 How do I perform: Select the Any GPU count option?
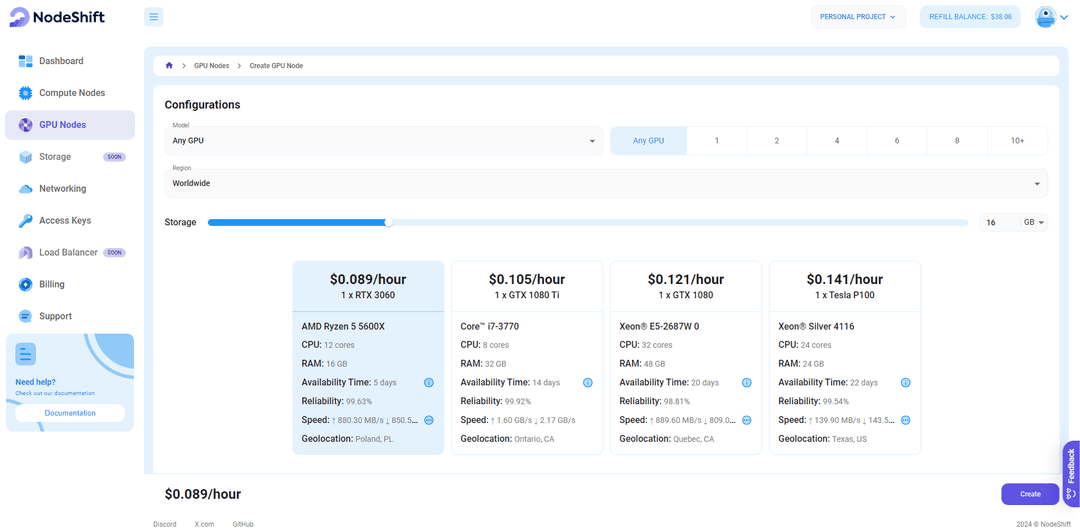[x=648, y=140]
